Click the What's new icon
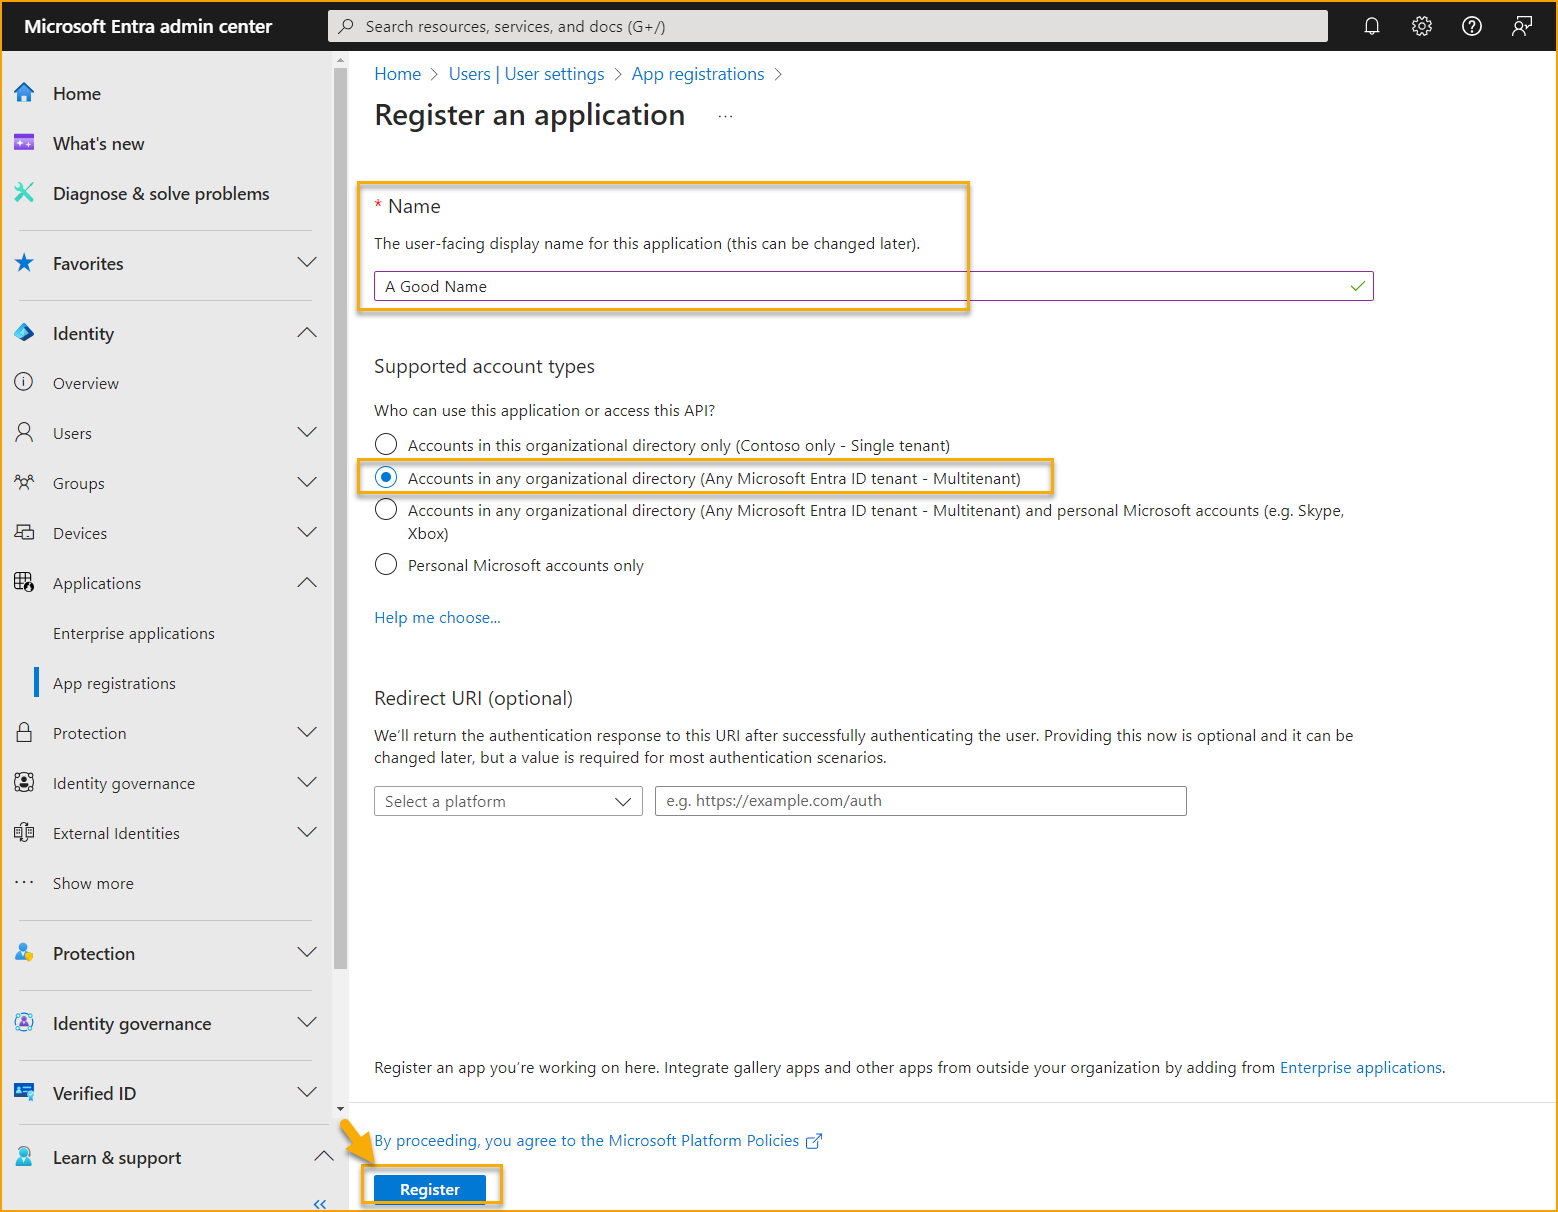 coord(24,143)
